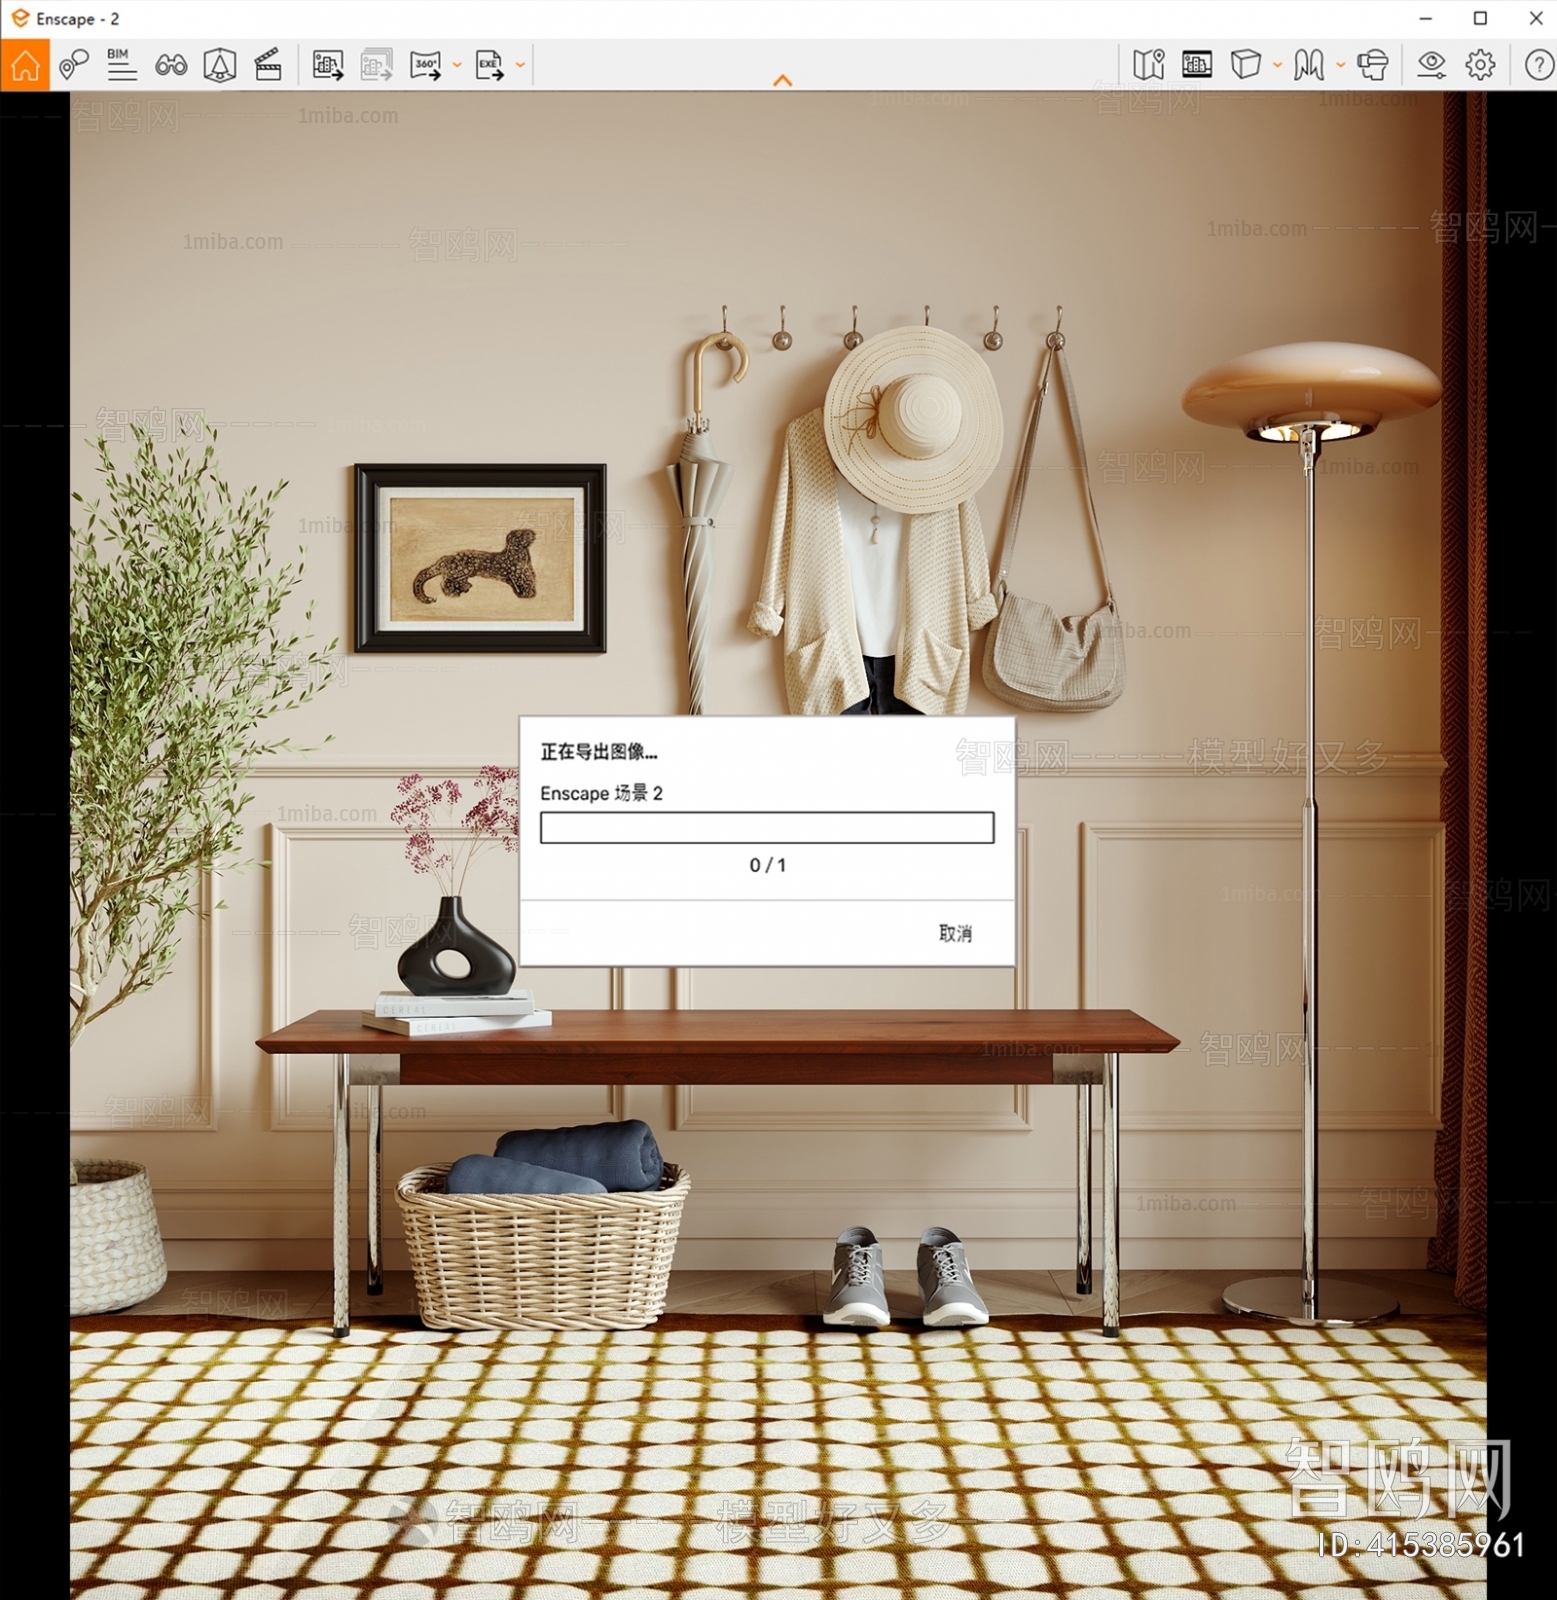This screenshot has width=1557, height=1600.
Task: Collapse the toolbar with orange chevron
Action: 783,80
